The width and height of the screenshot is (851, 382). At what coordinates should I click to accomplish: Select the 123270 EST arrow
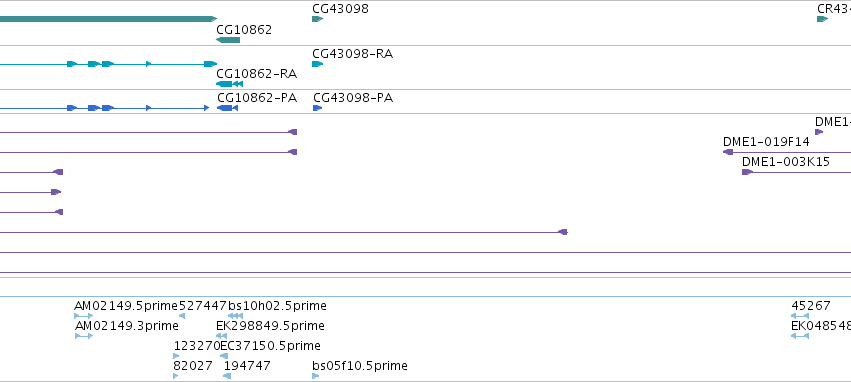click(x=176, y=356)
